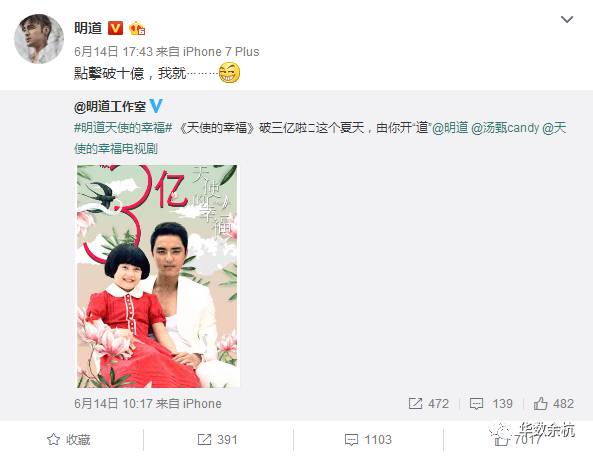Click the repost icon showing 472

pos(428,403)
